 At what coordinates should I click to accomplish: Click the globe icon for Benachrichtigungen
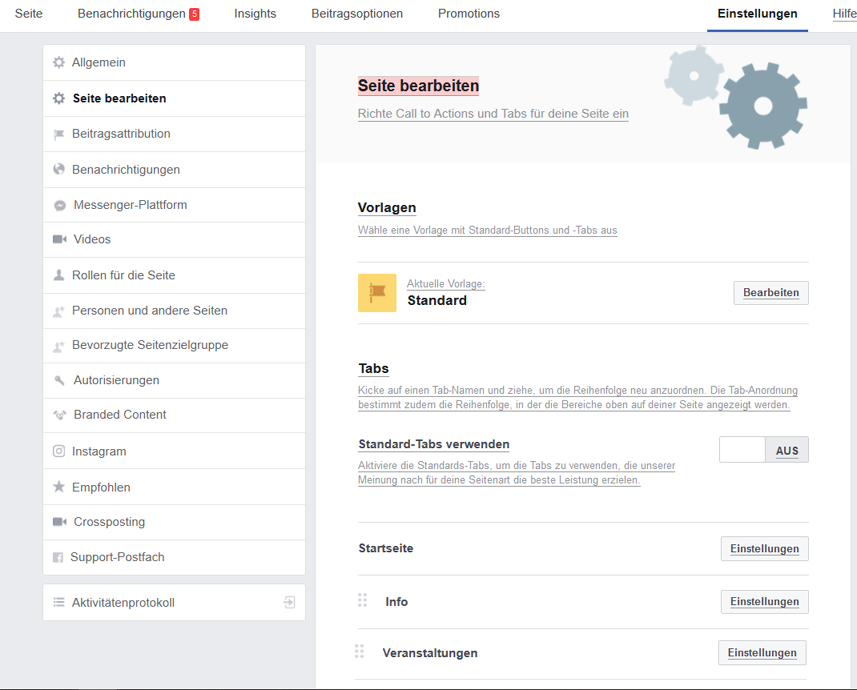point(58,169)
